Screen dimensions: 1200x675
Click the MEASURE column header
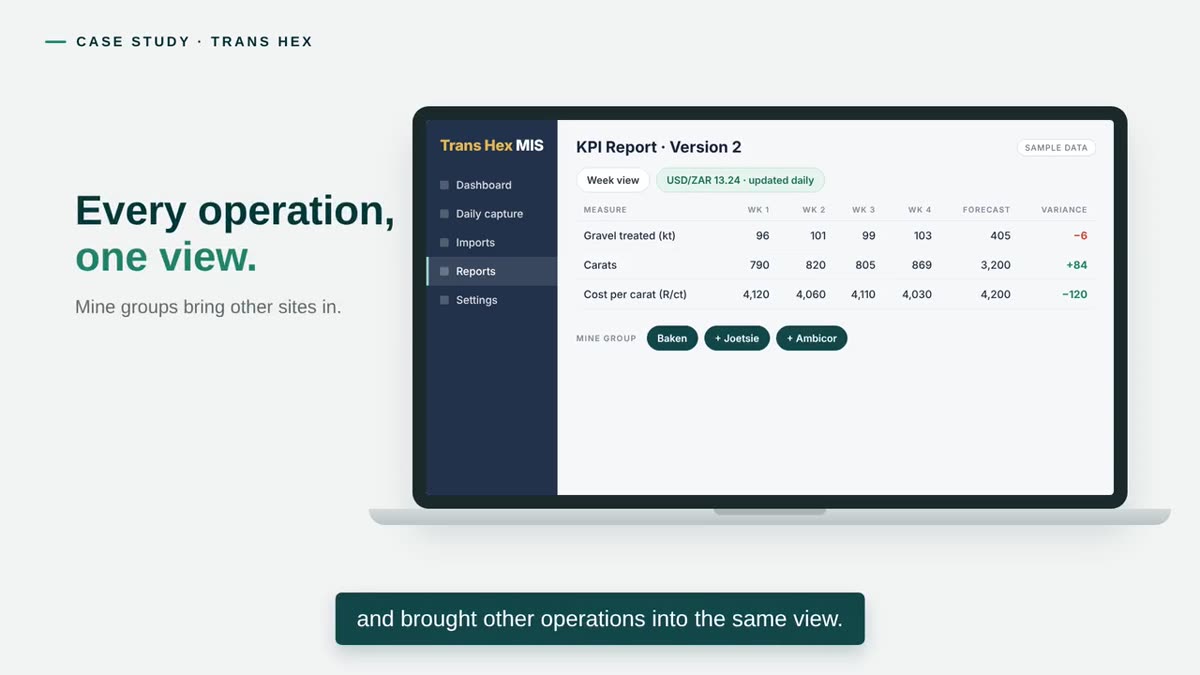605,210
